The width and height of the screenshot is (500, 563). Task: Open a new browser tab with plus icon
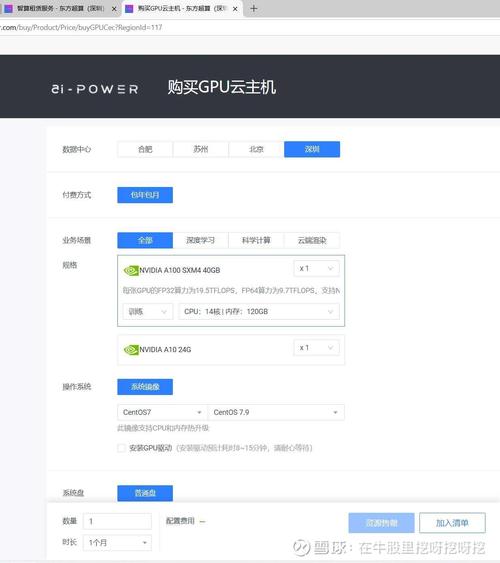click(x=254, y=8)
